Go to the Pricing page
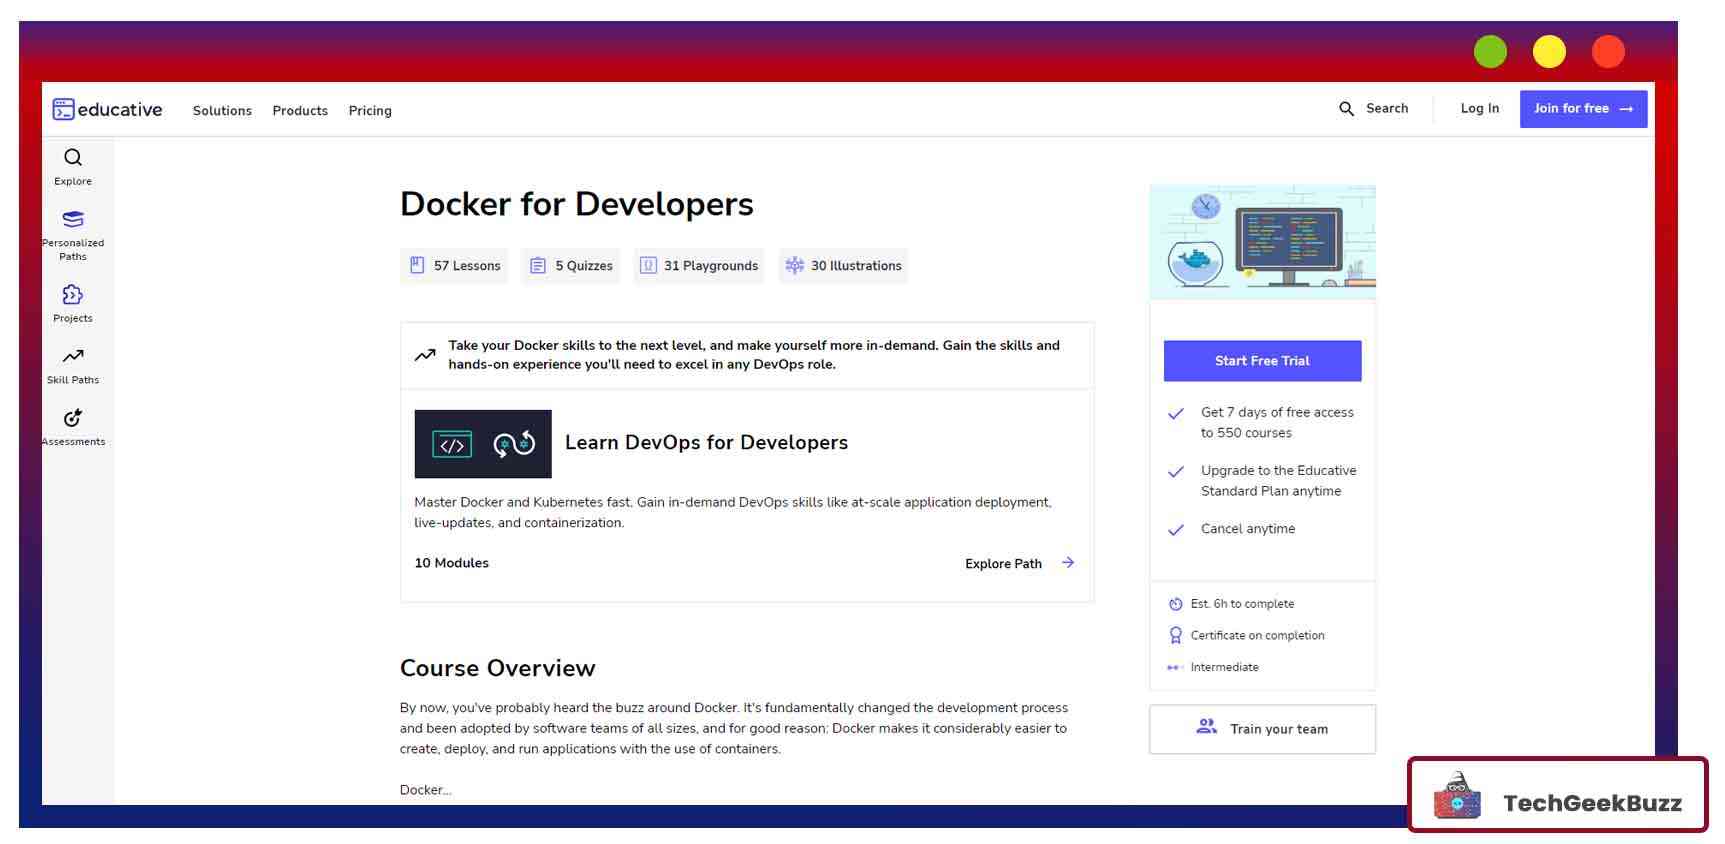The image size is (1725, 844). pyautogui.click(x=370, y=111)
